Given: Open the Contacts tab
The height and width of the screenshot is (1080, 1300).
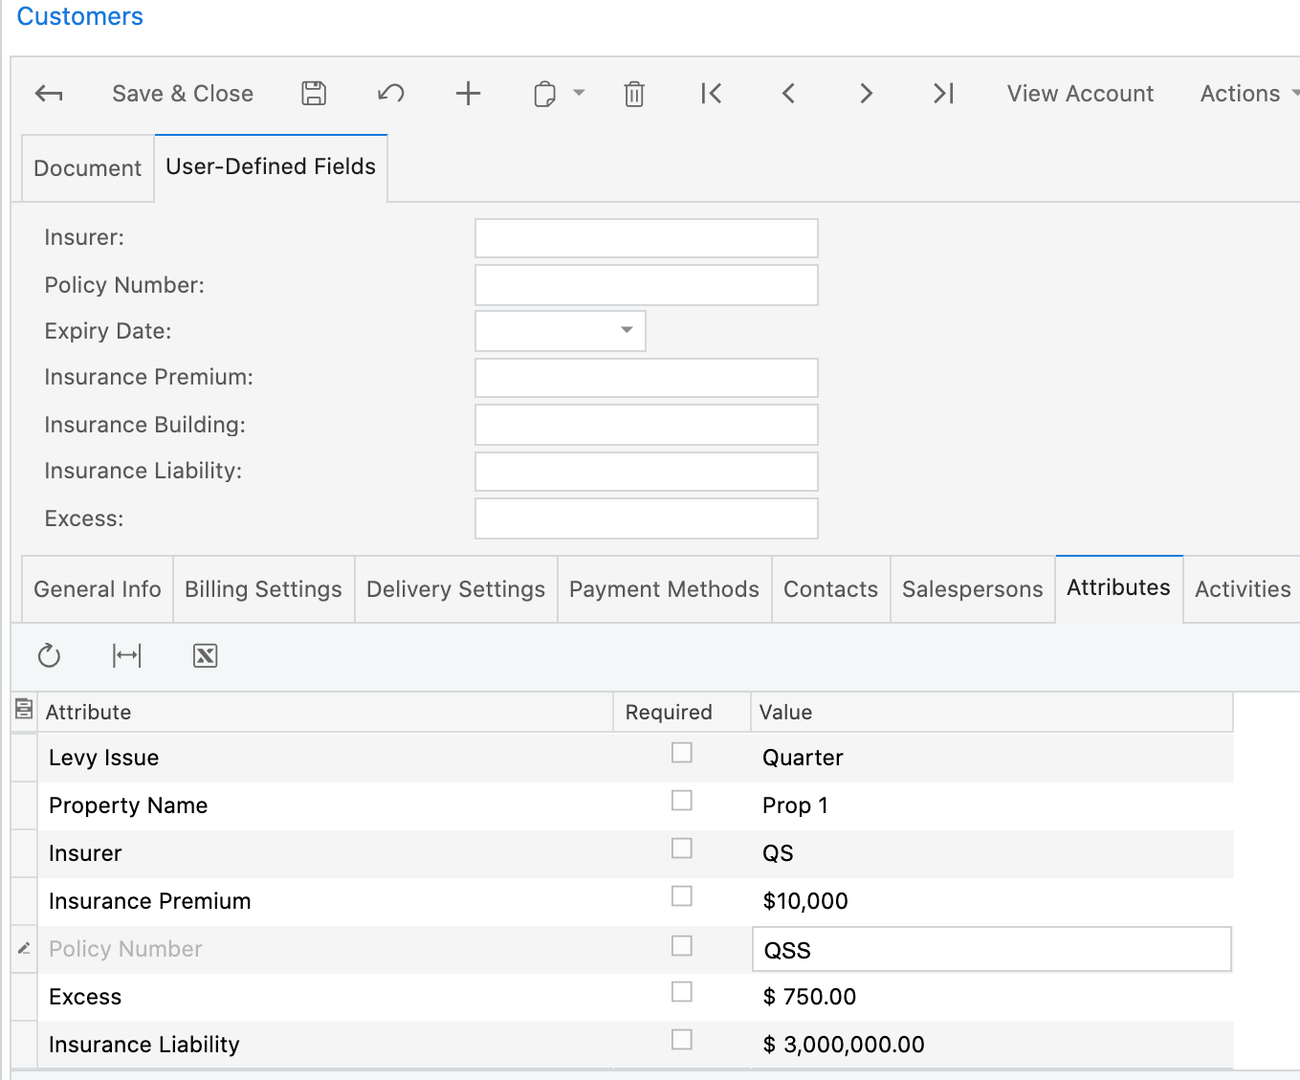Looking at the screenshot, I should [x=831, y=589].
